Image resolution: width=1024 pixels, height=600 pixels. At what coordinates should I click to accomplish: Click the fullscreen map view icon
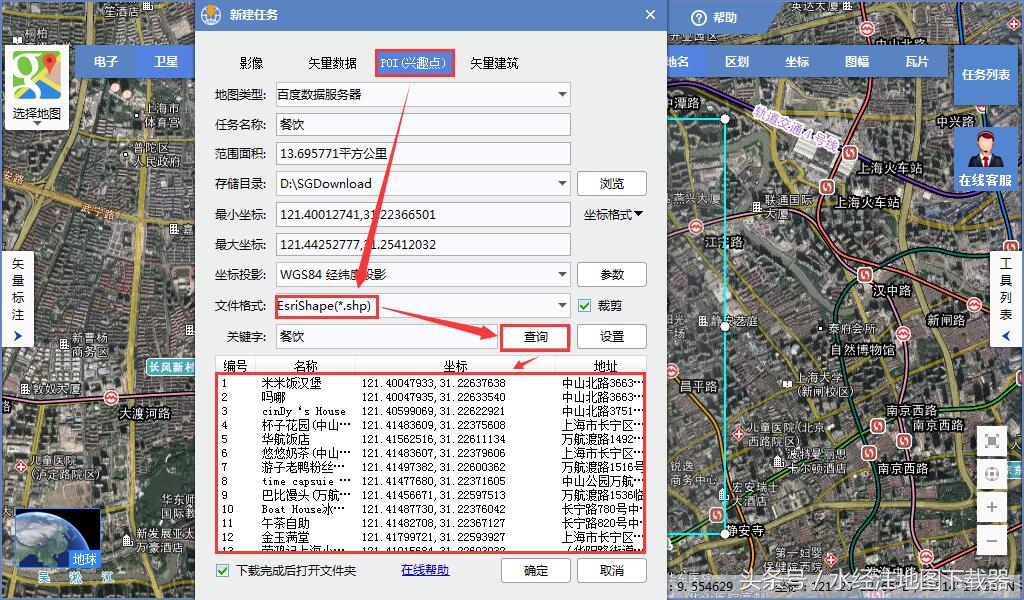[x=991, y=441]
